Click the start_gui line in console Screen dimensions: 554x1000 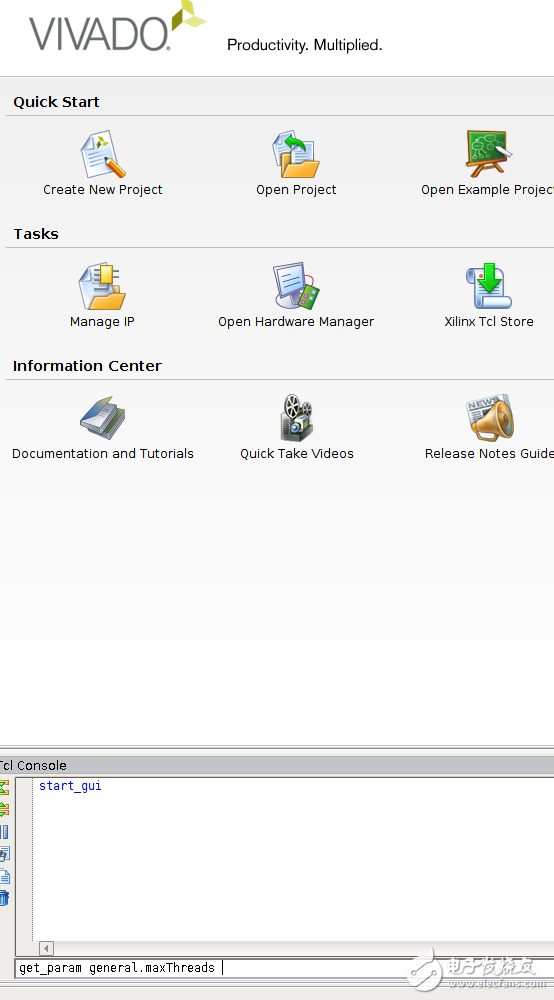[x=70, y=786]
